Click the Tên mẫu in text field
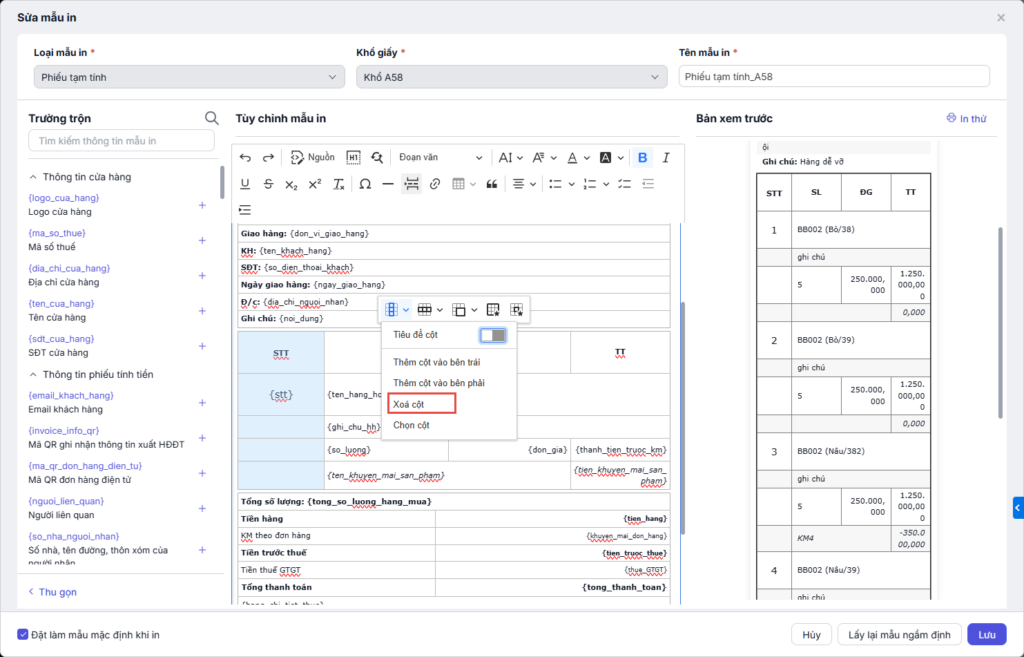Viewport: 1024px width, 657px height. 834,77
